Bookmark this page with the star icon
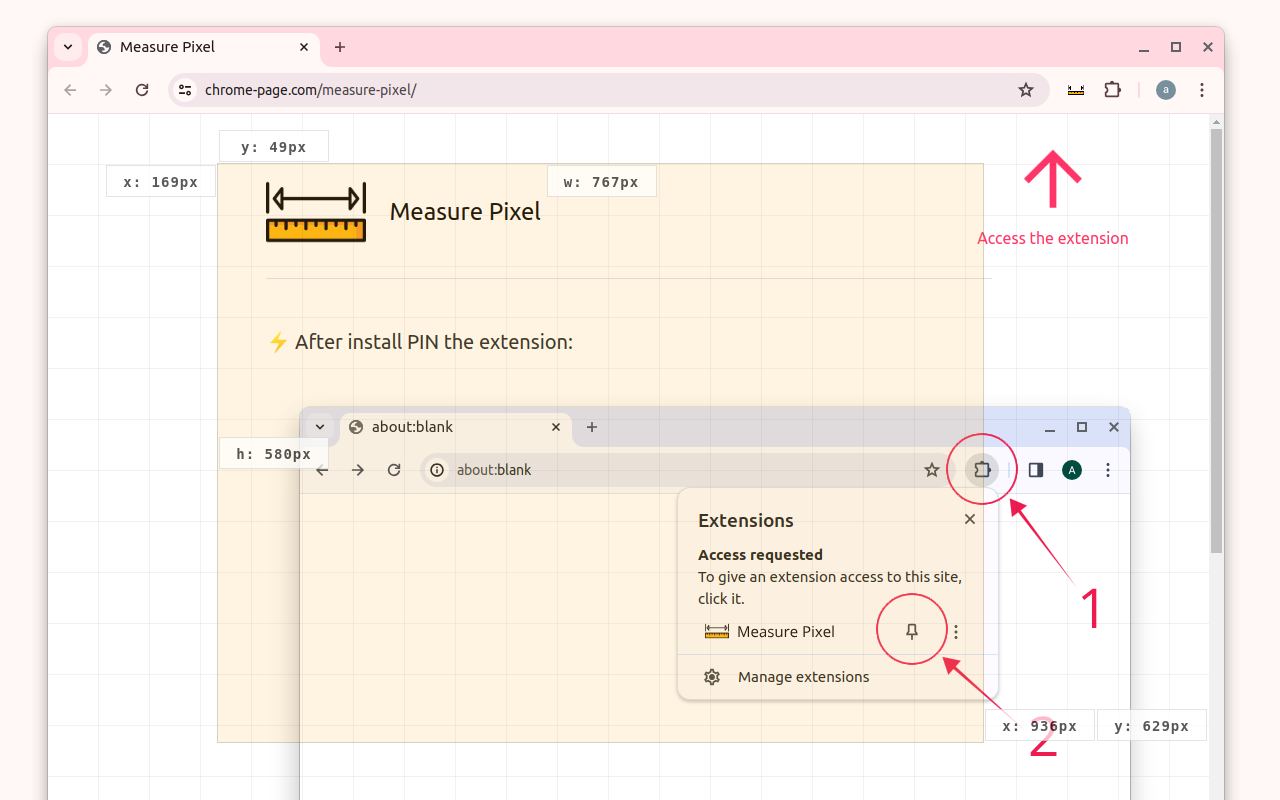The width and height of the screenshot is (1280, 800). click(x=1026, y=90)
